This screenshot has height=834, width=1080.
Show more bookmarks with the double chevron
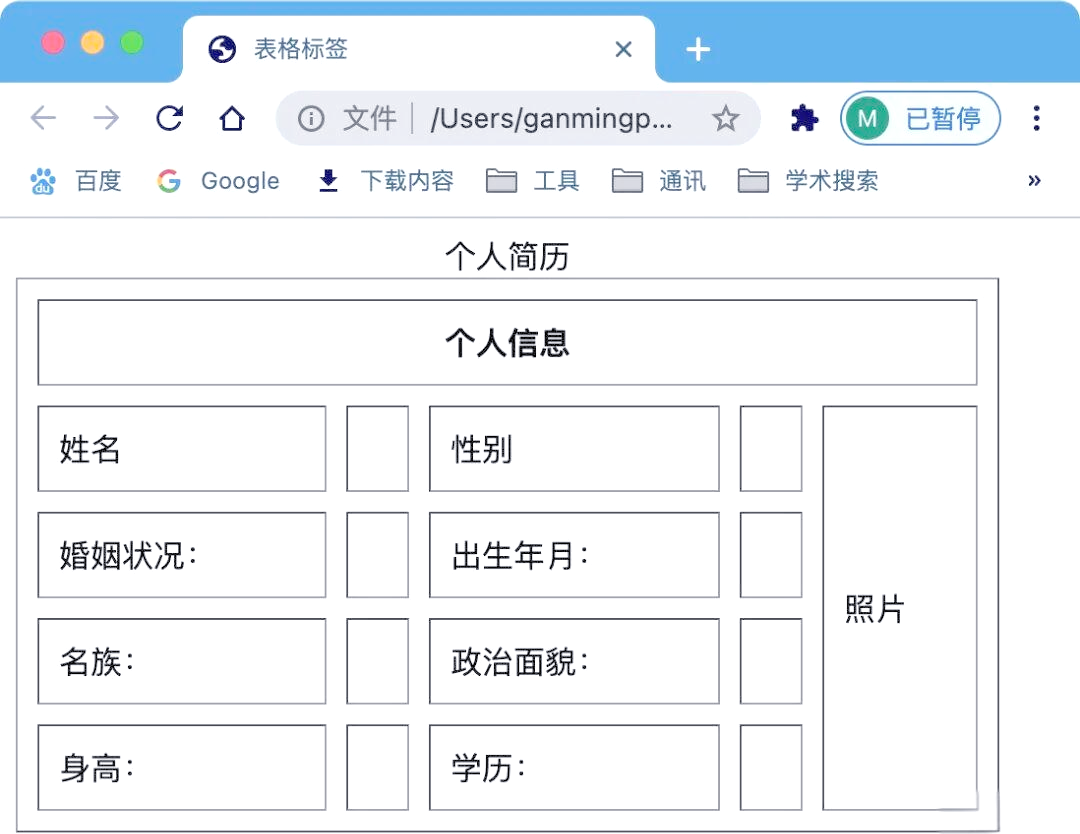click(1034, 180)
